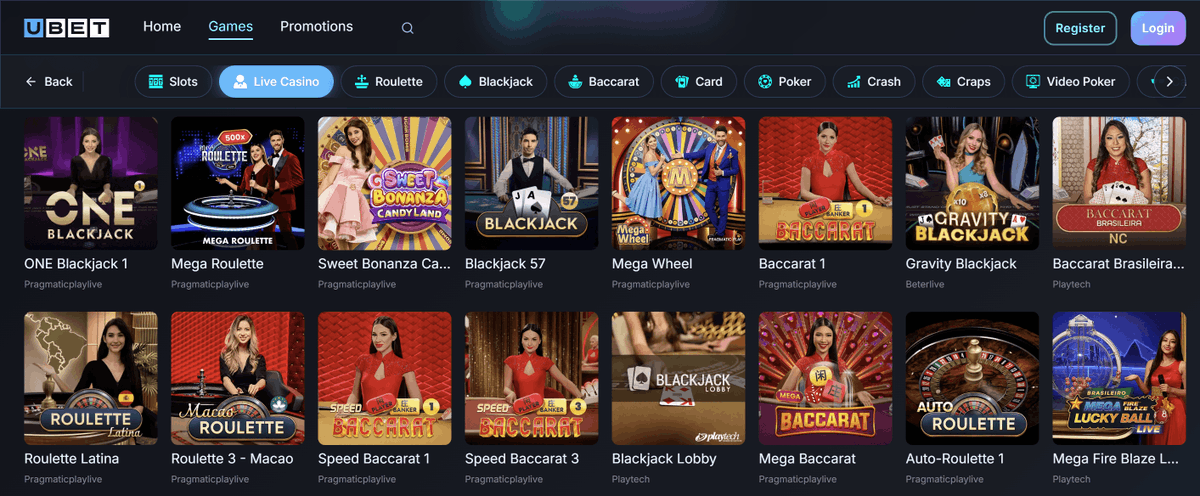Click the UBET logo
The width and height of the screenshot is (1200, 496).
tap(67, 27)
